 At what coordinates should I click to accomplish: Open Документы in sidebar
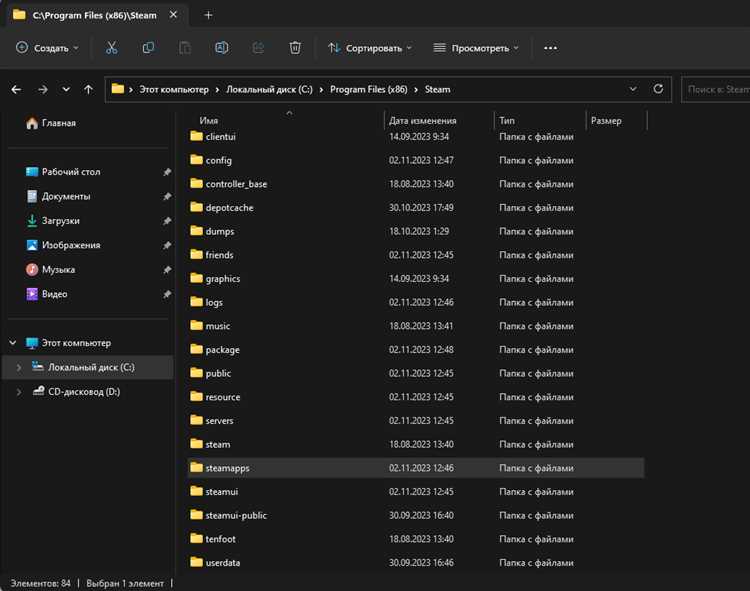click(58, 196)
